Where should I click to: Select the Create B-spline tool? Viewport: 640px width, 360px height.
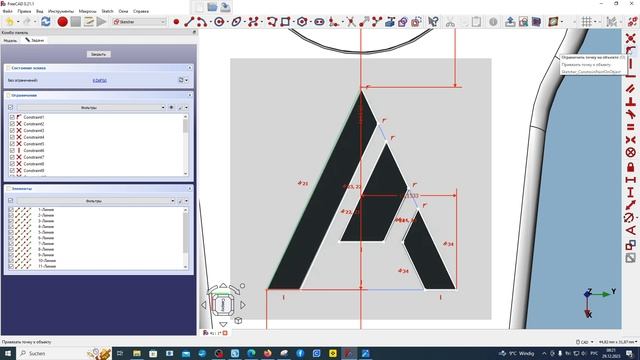tap(253, 22)
